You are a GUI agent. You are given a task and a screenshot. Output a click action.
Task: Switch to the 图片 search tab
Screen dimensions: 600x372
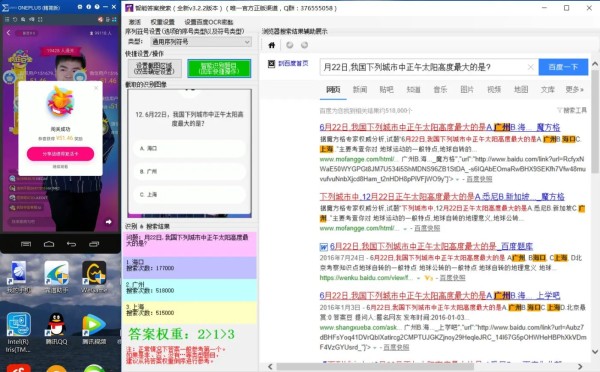point(467,90)
